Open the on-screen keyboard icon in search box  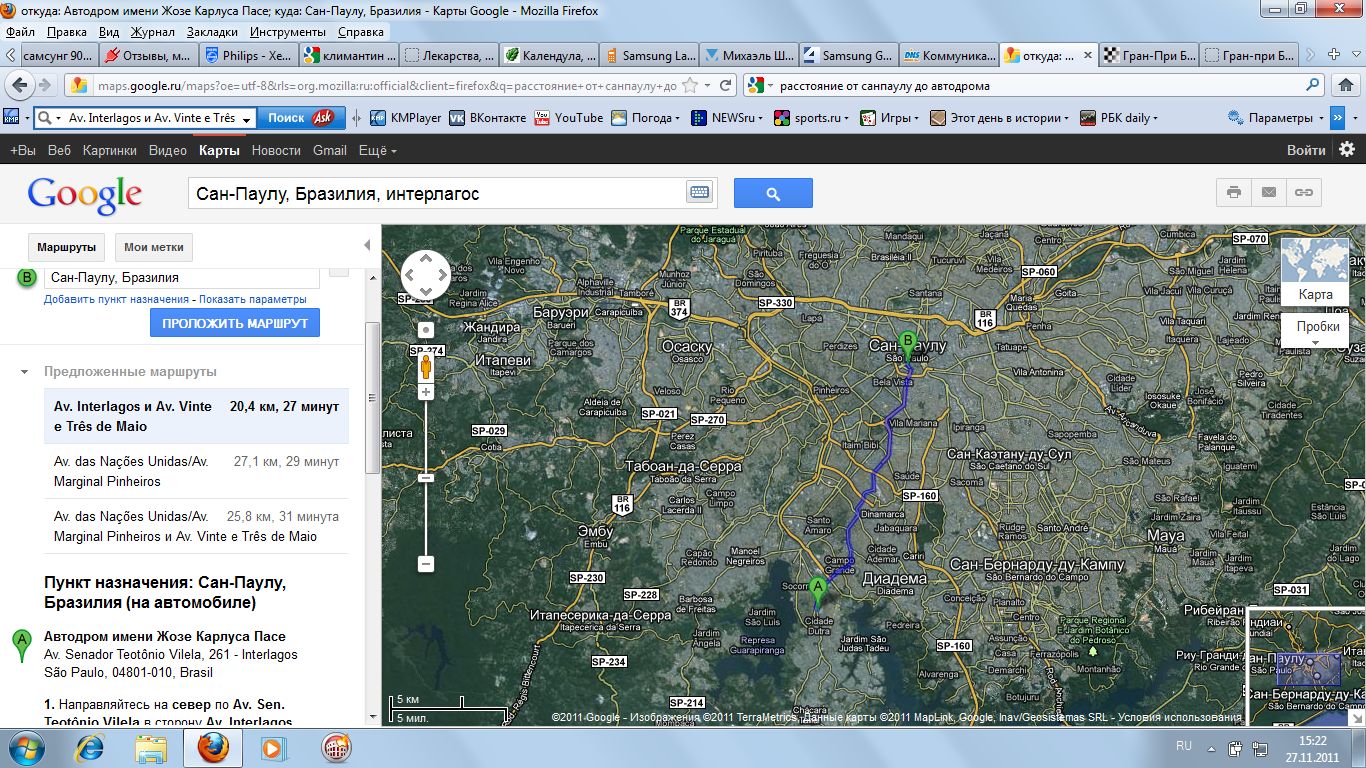coord(698,193)
